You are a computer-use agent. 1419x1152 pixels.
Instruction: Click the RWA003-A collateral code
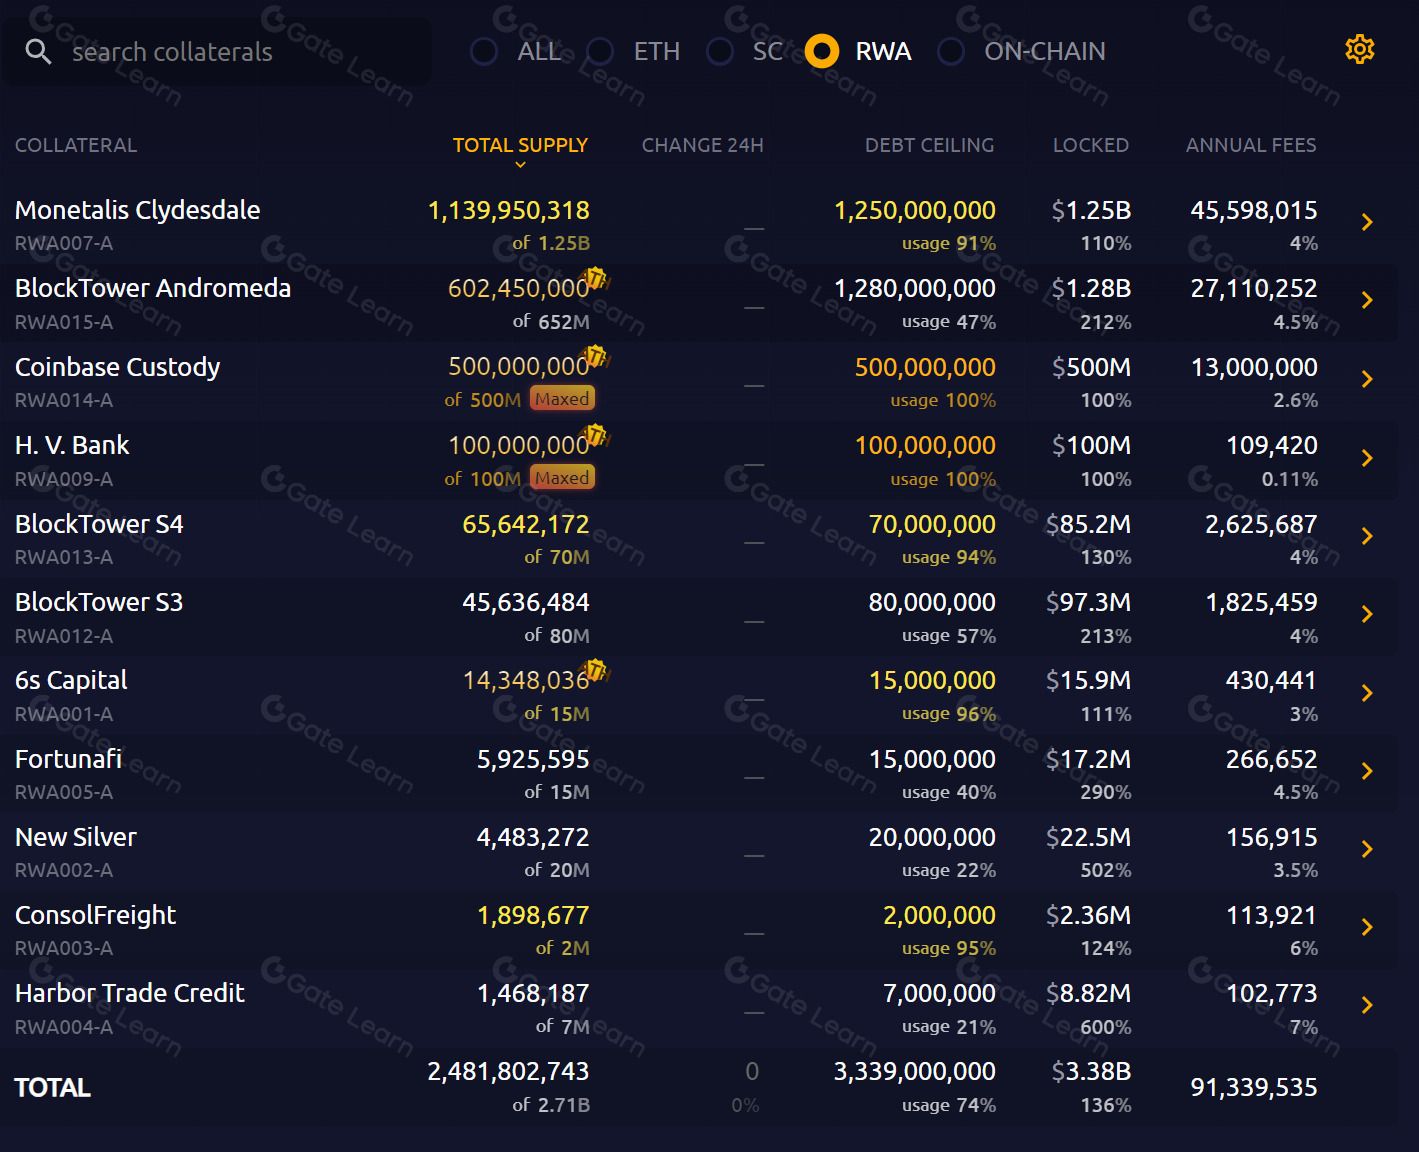coord(64,948)
